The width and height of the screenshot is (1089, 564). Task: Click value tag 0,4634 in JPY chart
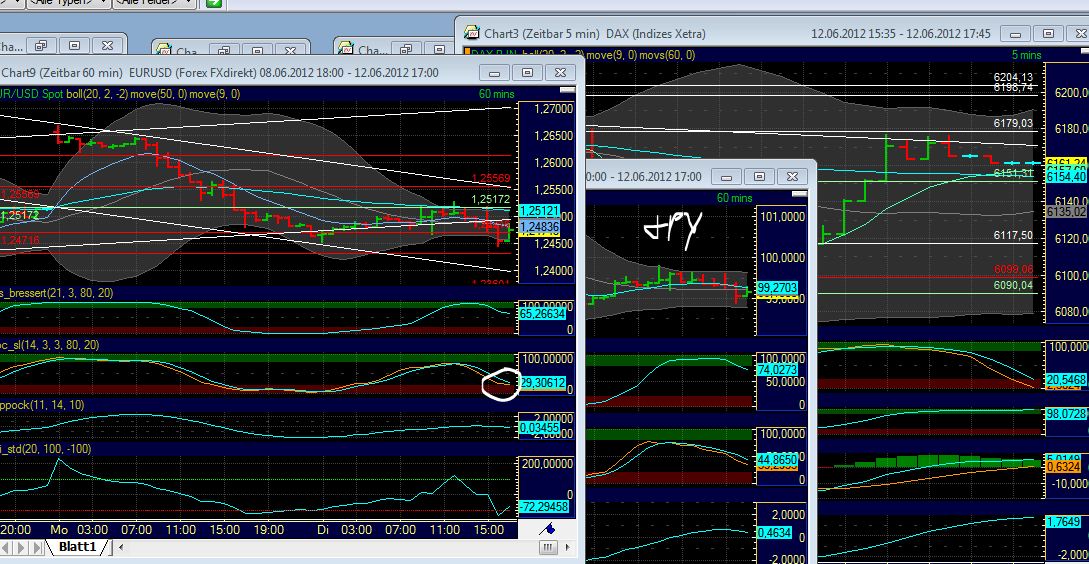776,533
